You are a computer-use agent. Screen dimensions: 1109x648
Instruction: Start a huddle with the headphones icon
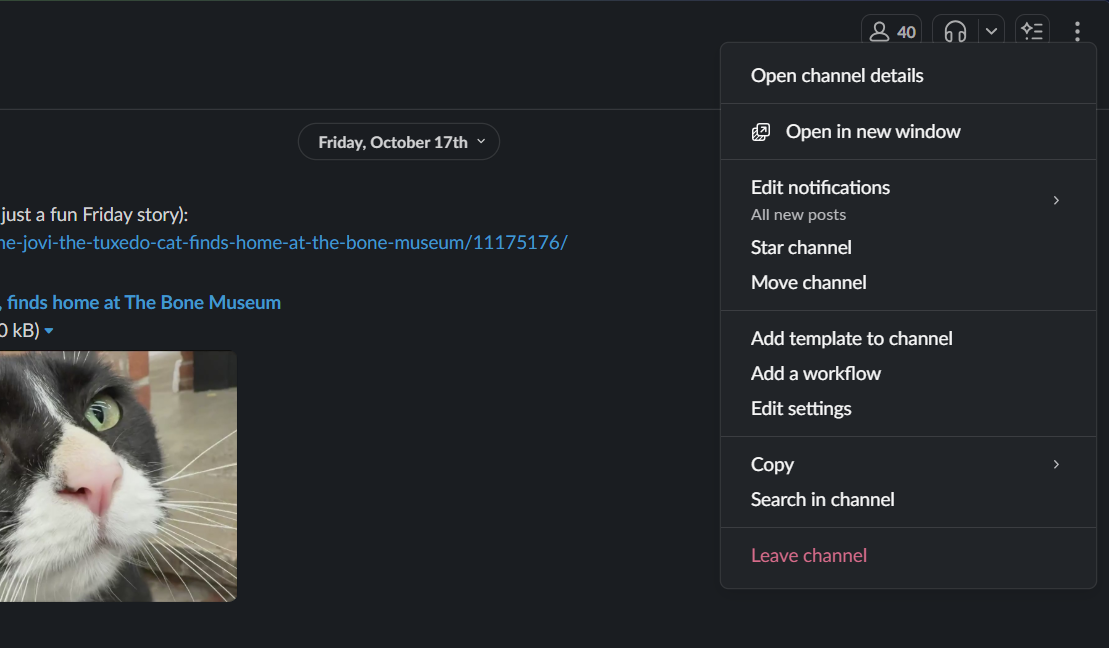[955, 32]
